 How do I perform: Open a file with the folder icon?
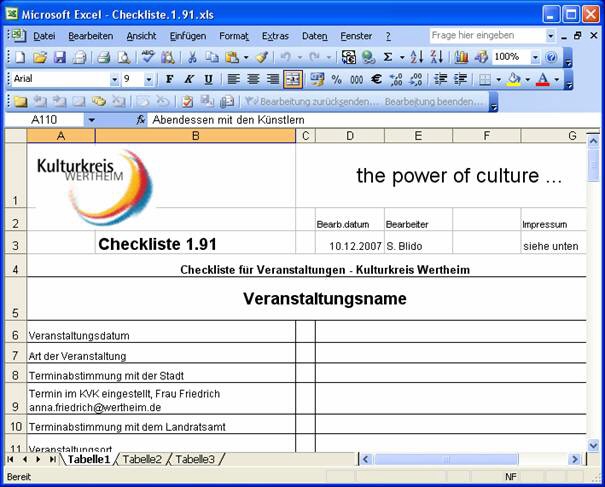click(x=40, y=57)
